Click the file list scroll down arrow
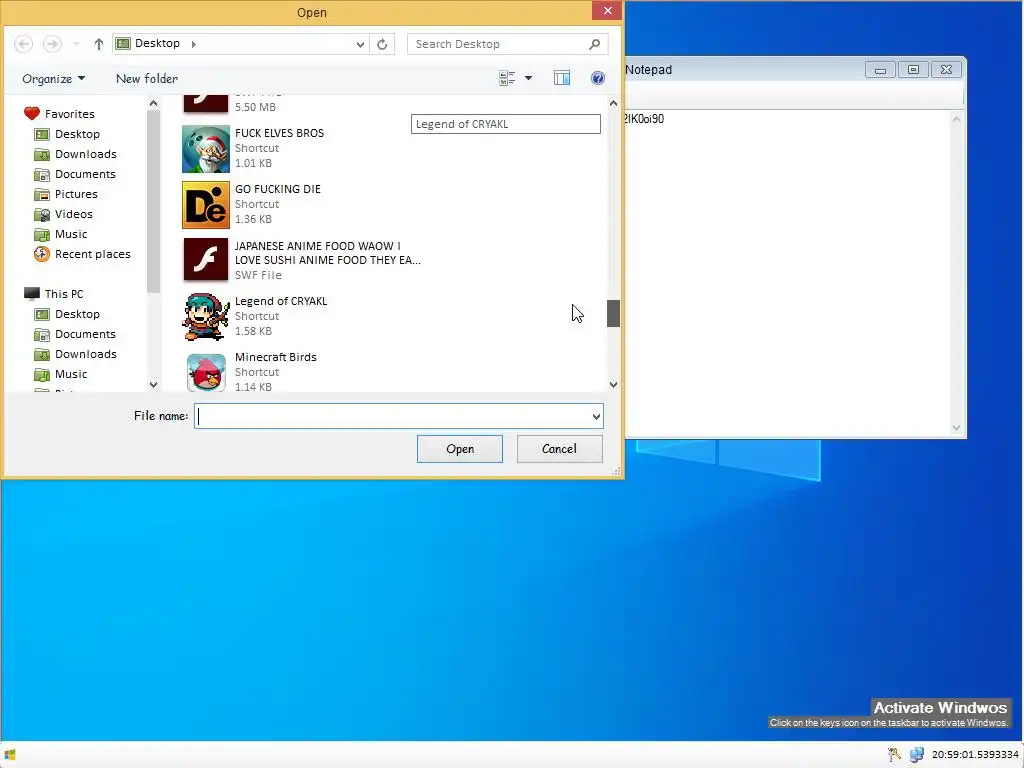Viewport: 1024px width, 768px height. click(x=613, y=385)
